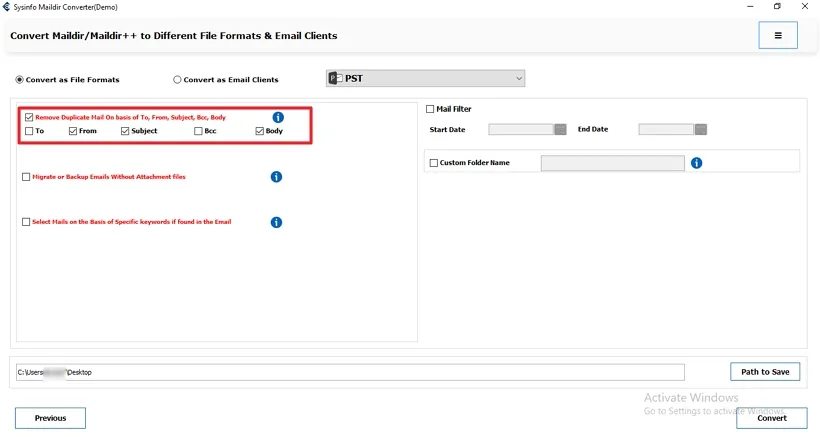This screenshot has width=820, height=437.
Task: Check the Custom Folder Name option
Action: 434,163
